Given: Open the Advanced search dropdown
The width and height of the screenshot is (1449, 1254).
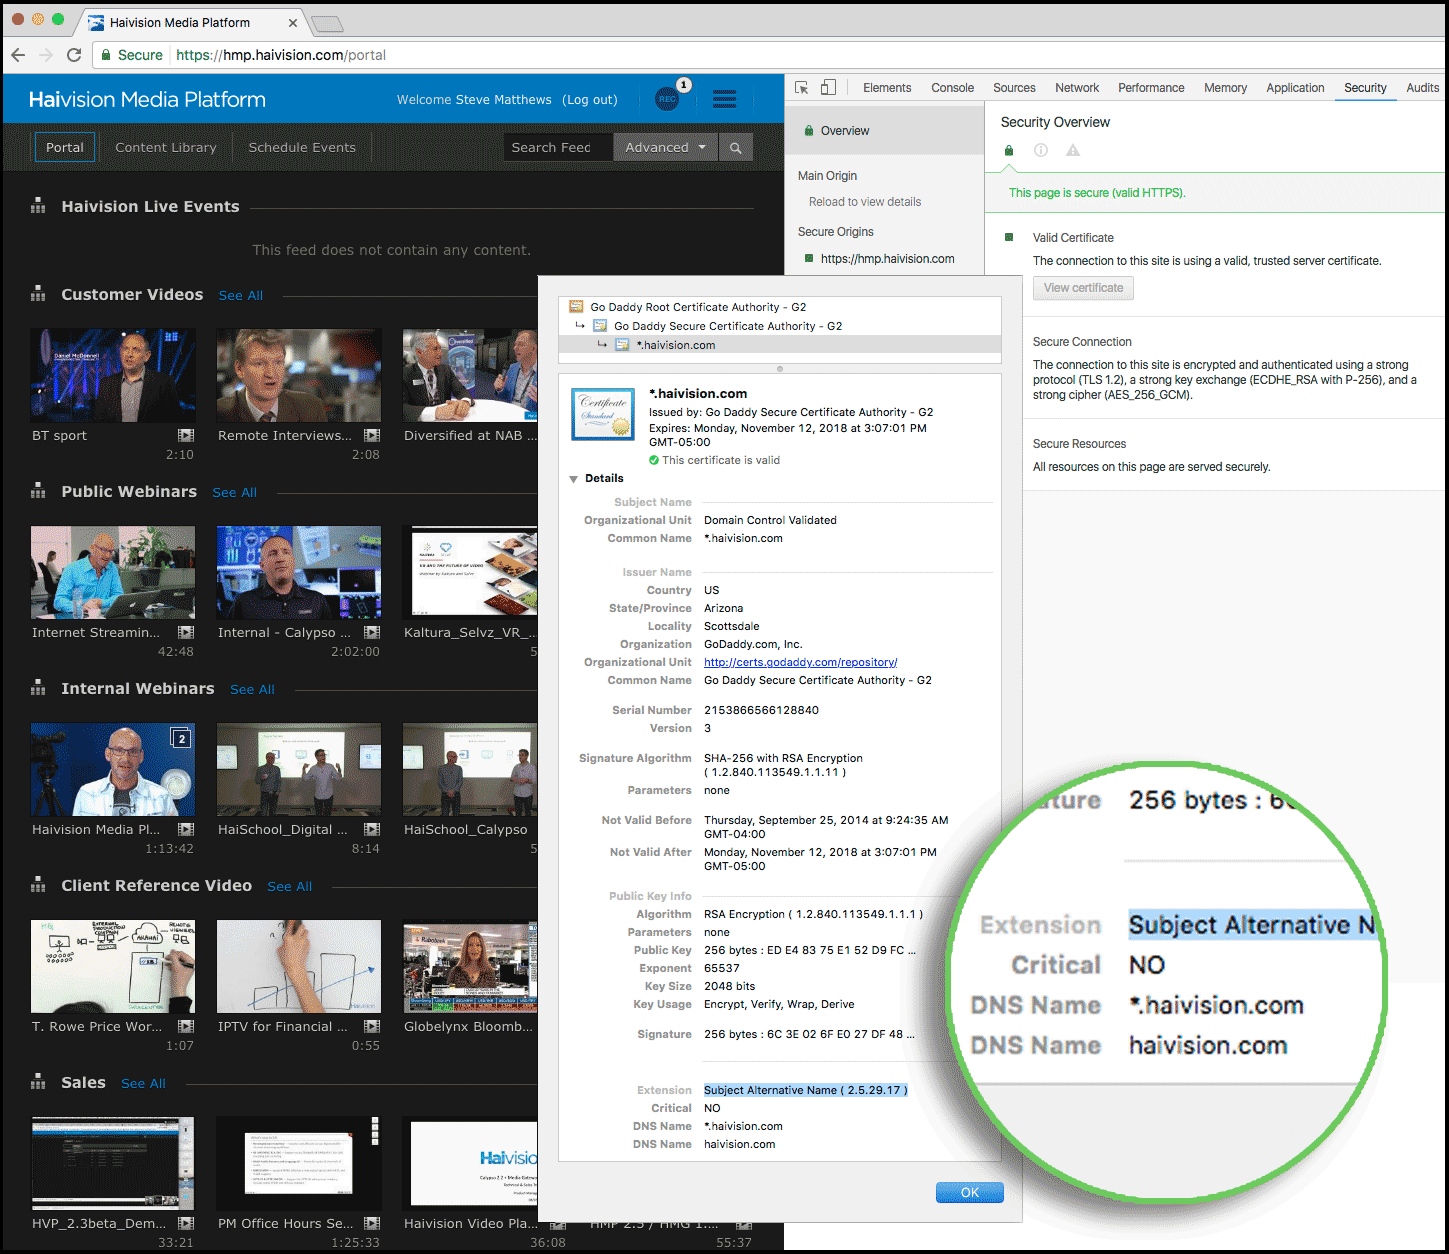Looking at the screenshot, I should click(x=665, y=148).
